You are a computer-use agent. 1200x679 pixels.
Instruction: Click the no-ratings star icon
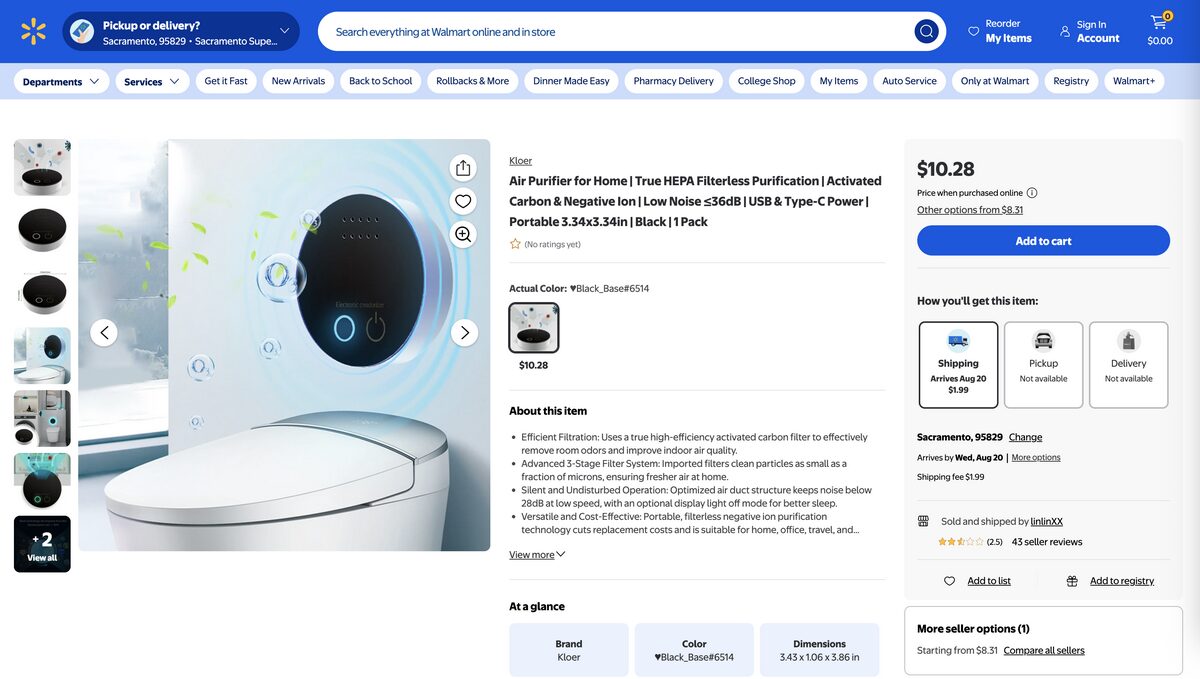point(515,244)
